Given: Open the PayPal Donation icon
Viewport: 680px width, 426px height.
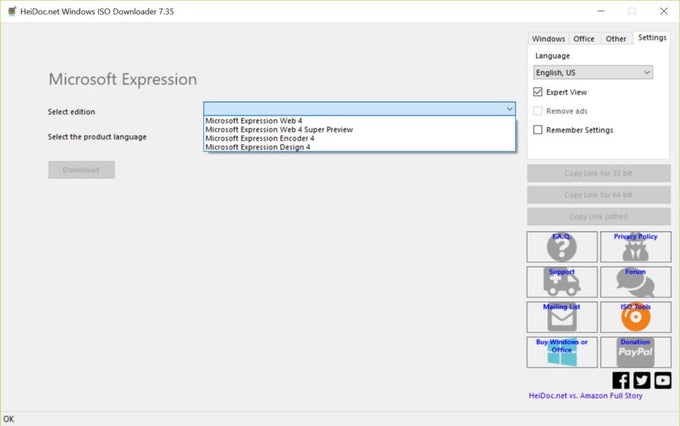Looking at the screenshot, I should pos(635,352).
